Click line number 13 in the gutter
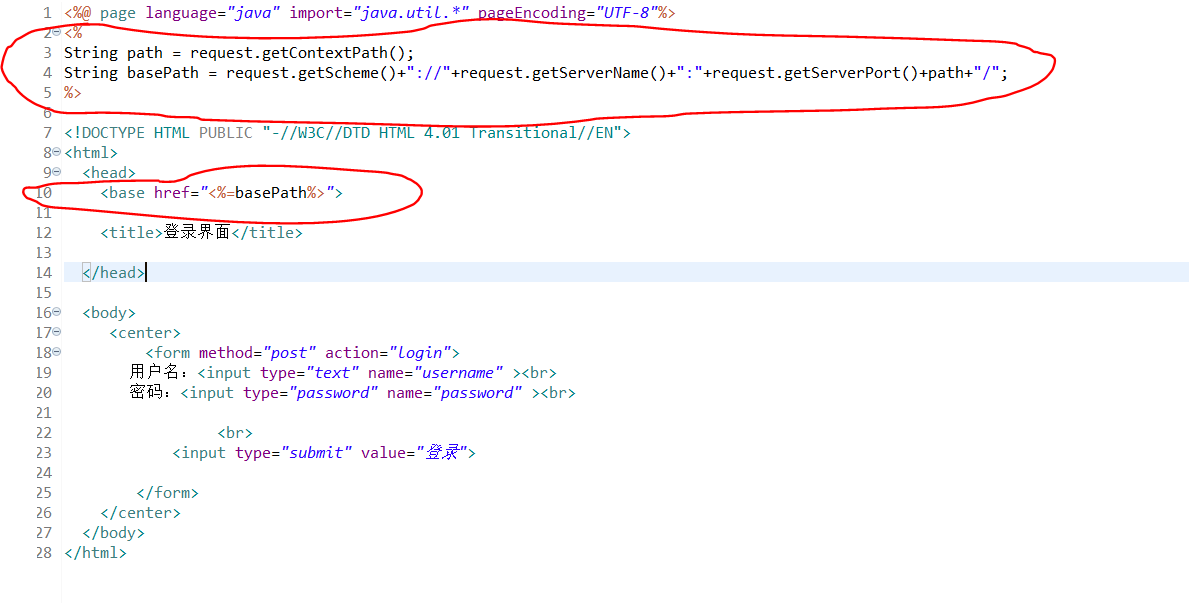Image resolution: width=1189 pixels, height=603 pixels. pyautogui.click(x=43, y=253)
